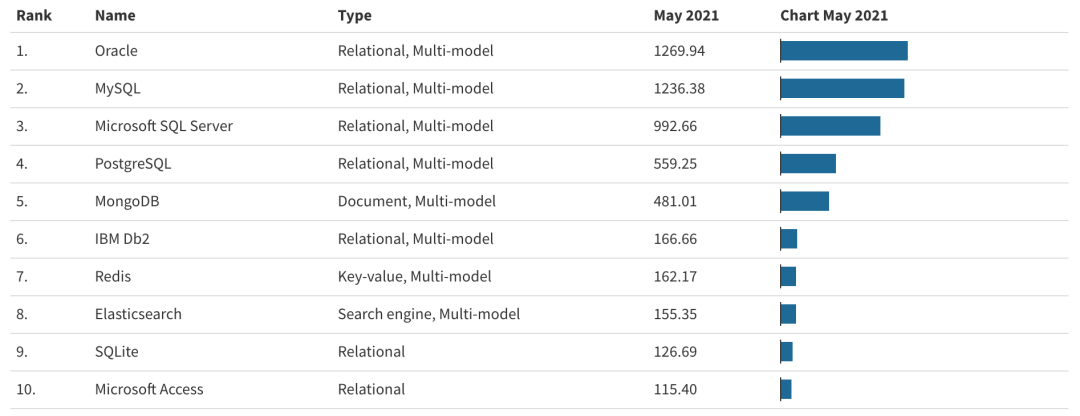Select Microsoft SQL Server row name
Screen dimensions: 1080x416
164,126
